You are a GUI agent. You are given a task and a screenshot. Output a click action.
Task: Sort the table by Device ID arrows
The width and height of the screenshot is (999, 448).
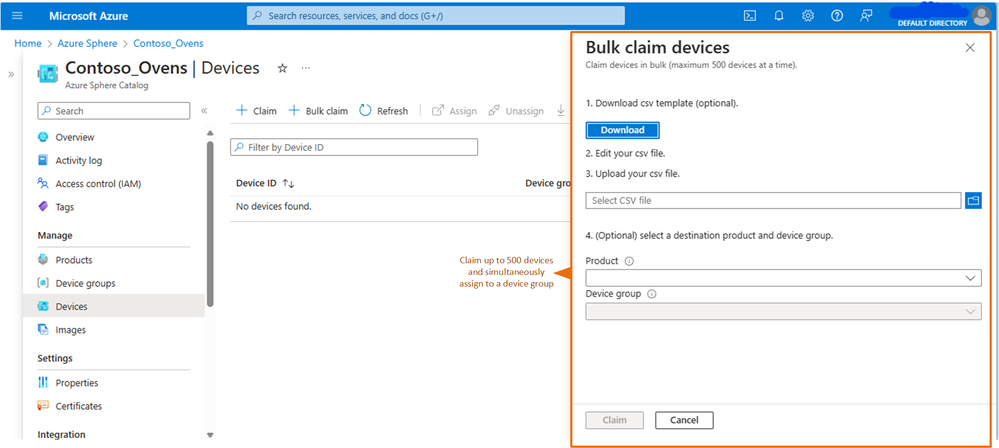click(x=289, y=184)
